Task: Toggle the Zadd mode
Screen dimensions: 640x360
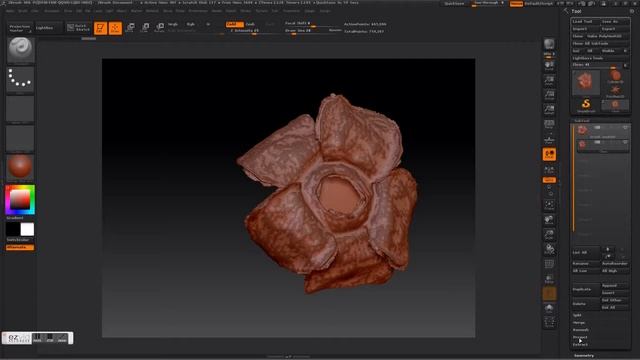Action: (234, 24)
